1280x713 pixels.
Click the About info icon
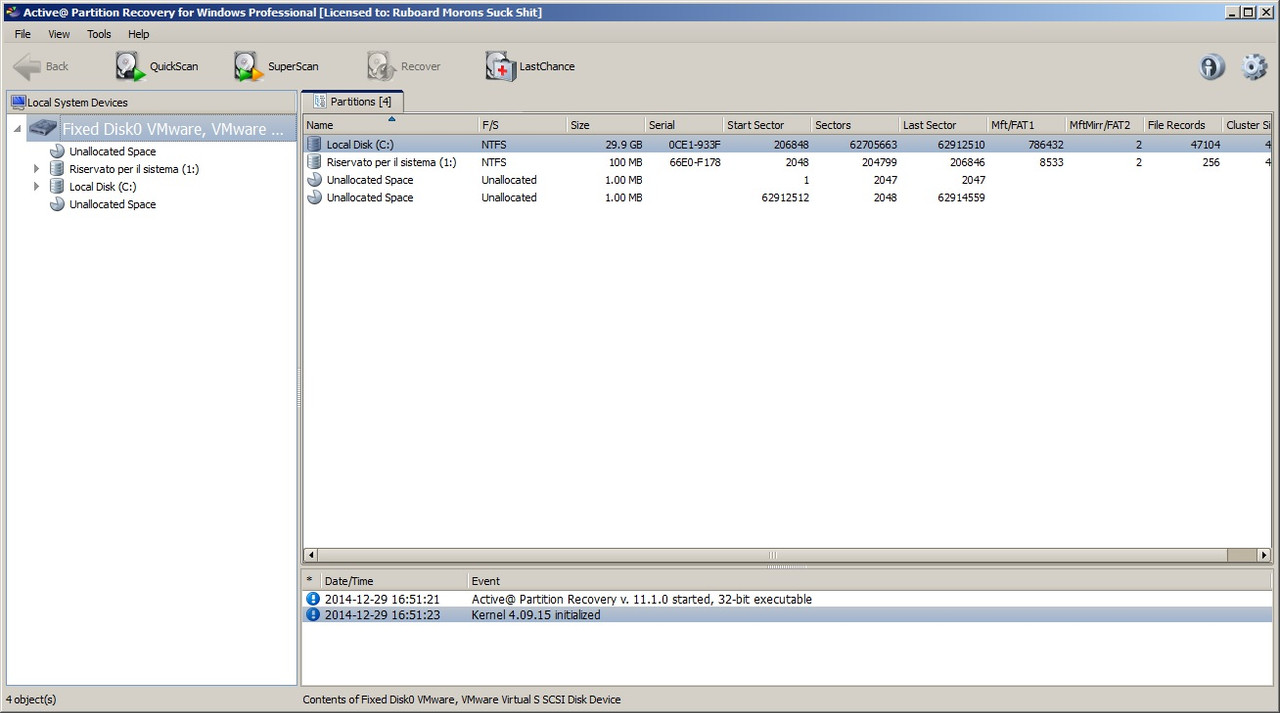1212,67
